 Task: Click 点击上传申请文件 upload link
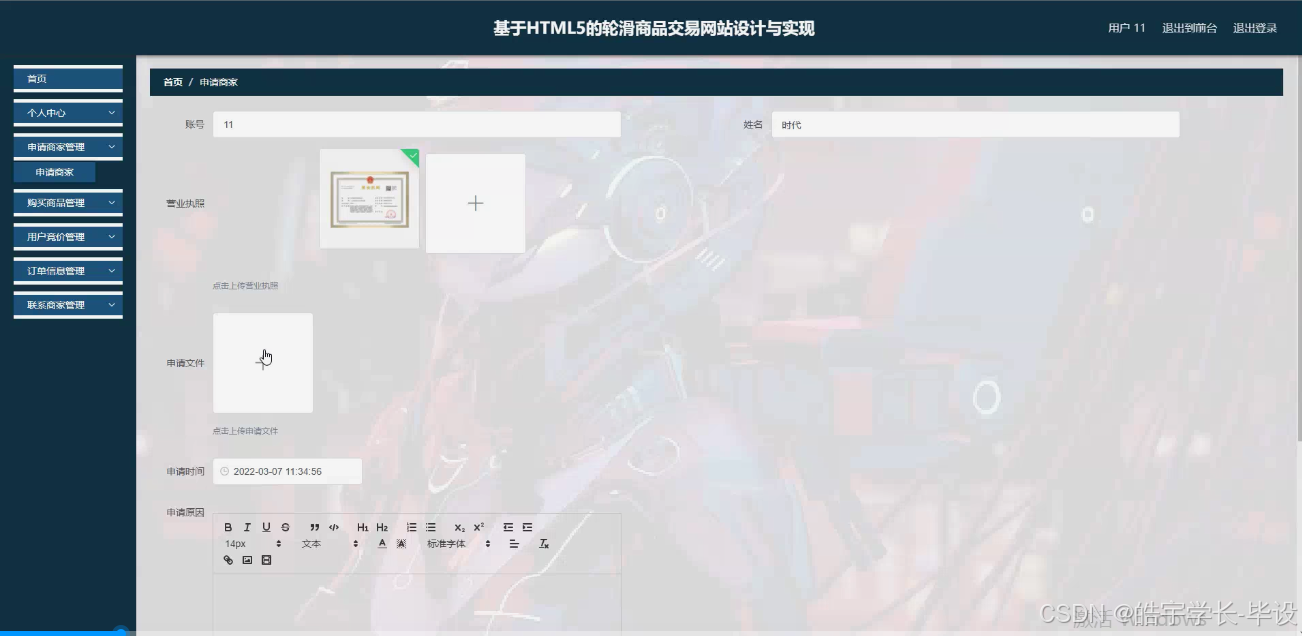click(243, 430)
